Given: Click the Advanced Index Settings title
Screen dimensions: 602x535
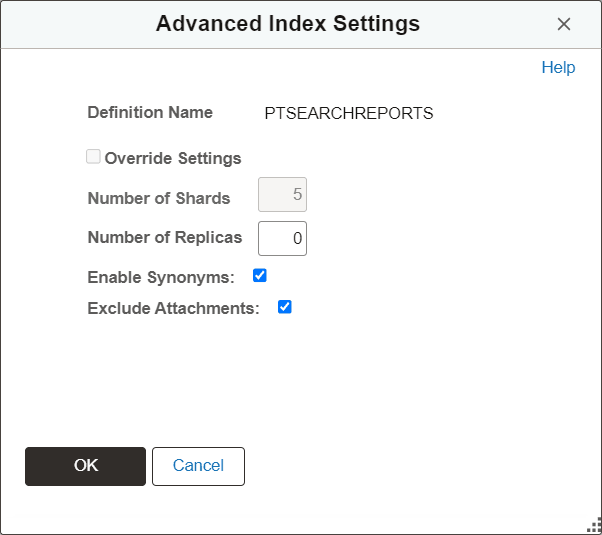Looking at the screenshot, I should click(288, 24).
